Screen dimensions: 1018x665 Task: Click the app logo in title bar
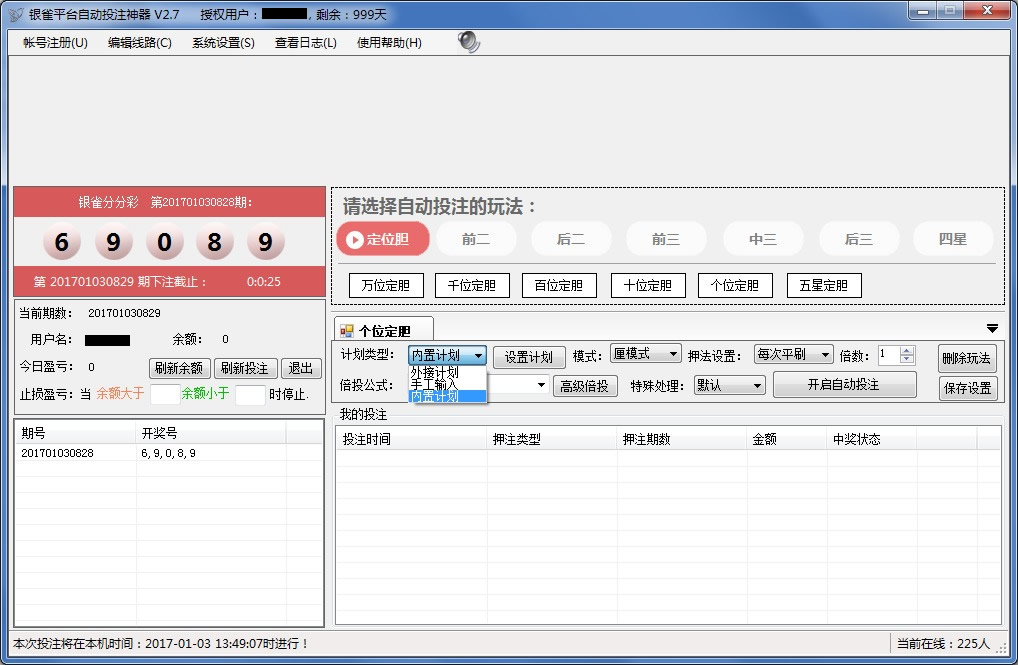coord(15,14)
